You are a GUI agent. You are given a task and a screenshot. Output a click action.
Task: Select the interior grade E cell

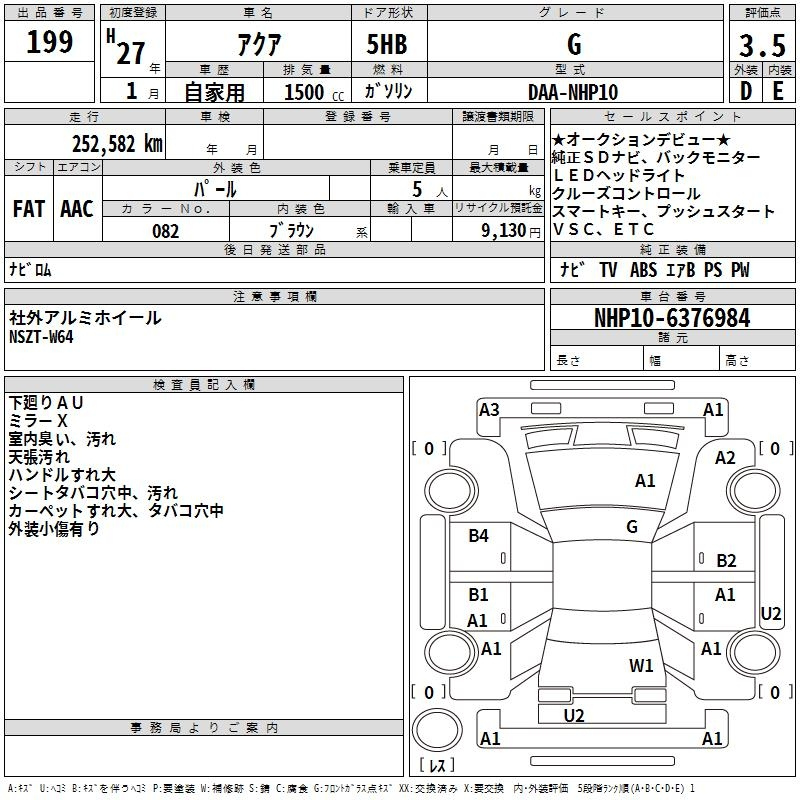click(x=778, y=91)
